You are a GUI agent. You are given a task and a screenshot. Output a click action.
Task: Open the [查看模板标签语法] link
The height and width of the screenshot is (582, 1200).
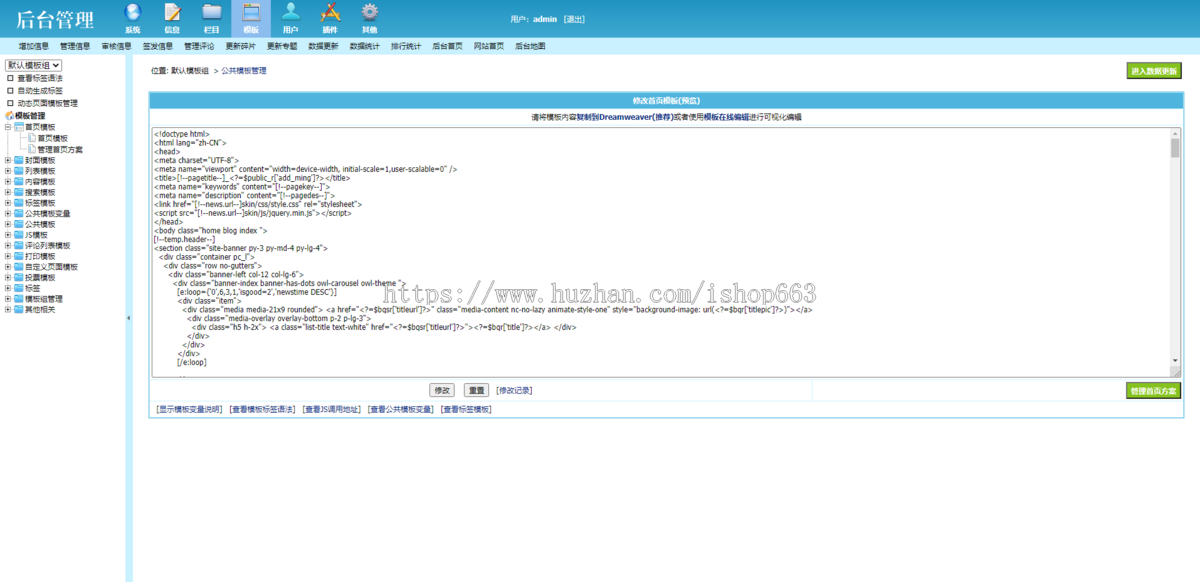[262, 409]
